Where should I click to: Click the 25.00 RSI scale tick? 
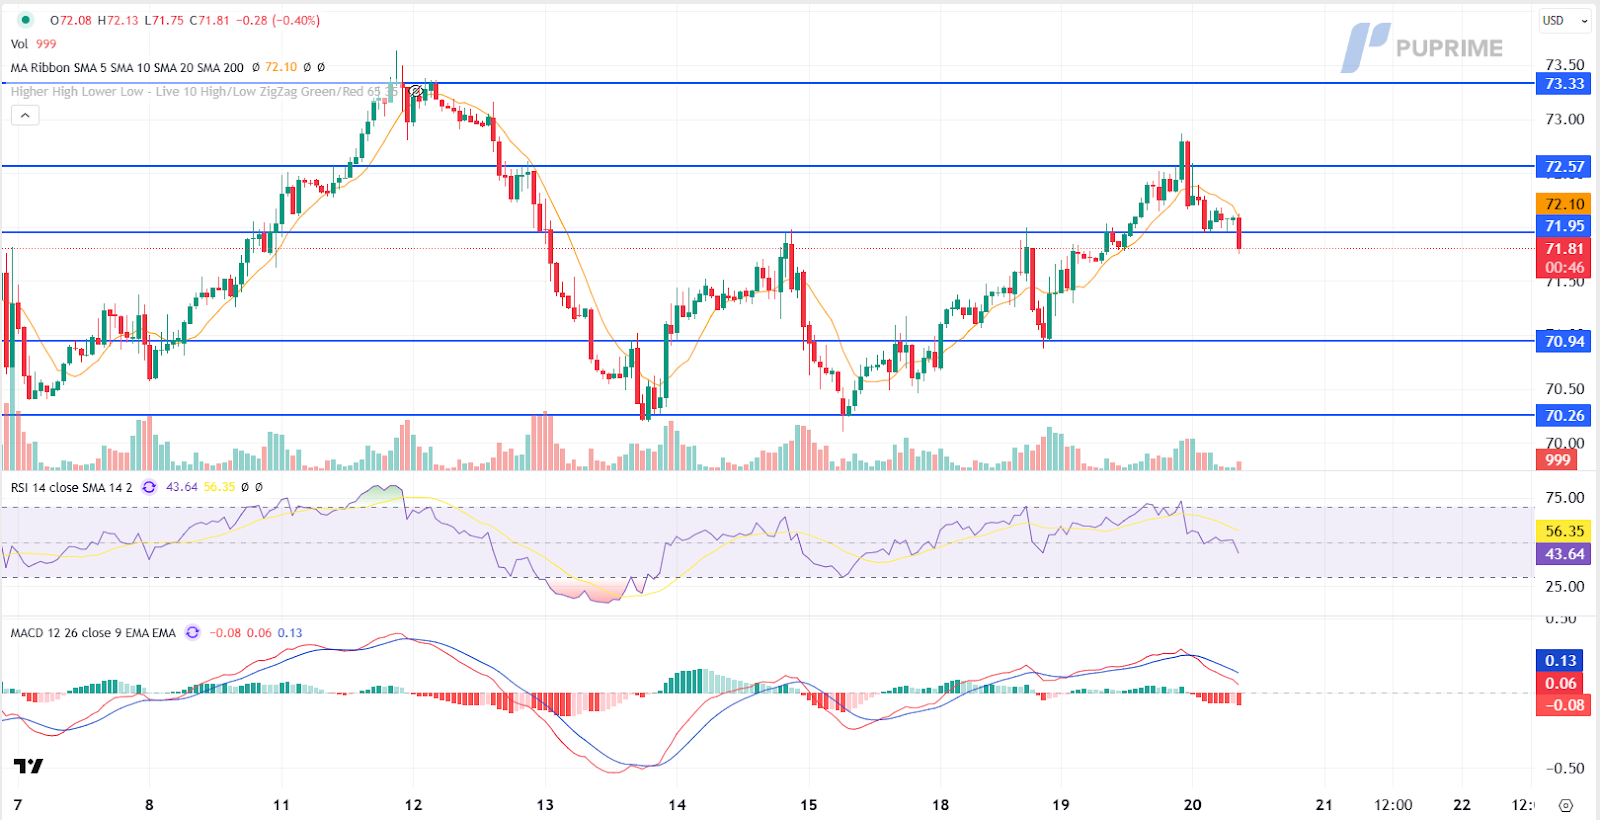click(x=1565, y=586)
